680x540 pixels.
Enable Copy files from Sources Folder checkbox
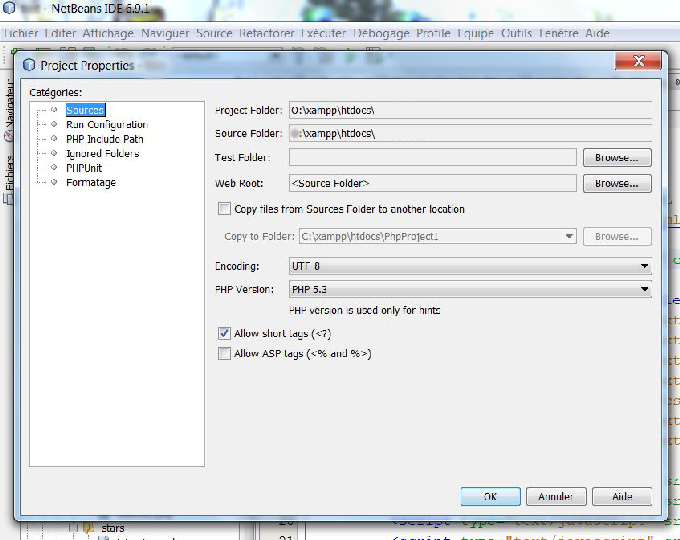click(224, 209)
